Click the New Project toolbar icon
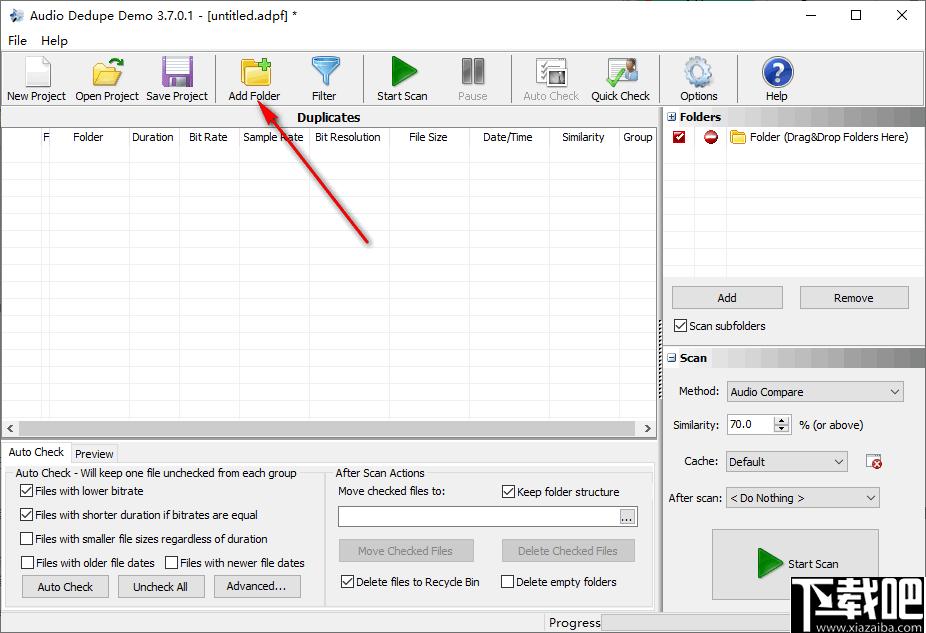 point(37,72)
